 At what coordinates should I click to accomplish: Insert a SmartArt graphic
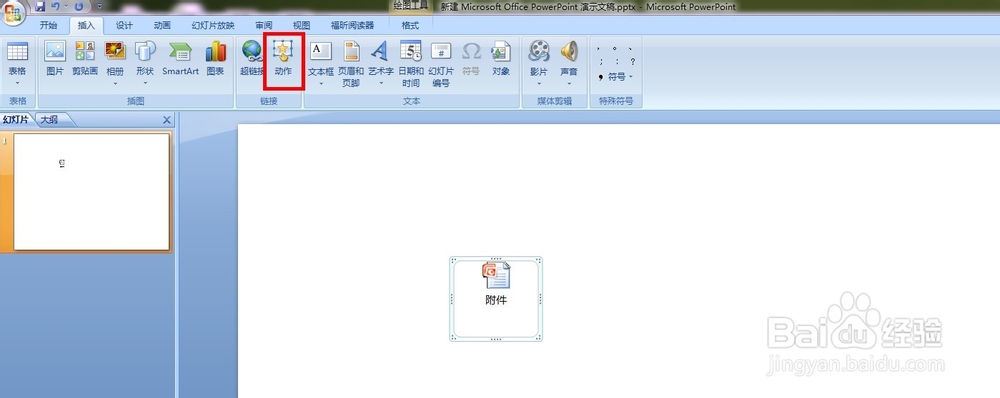click(180, 59)
